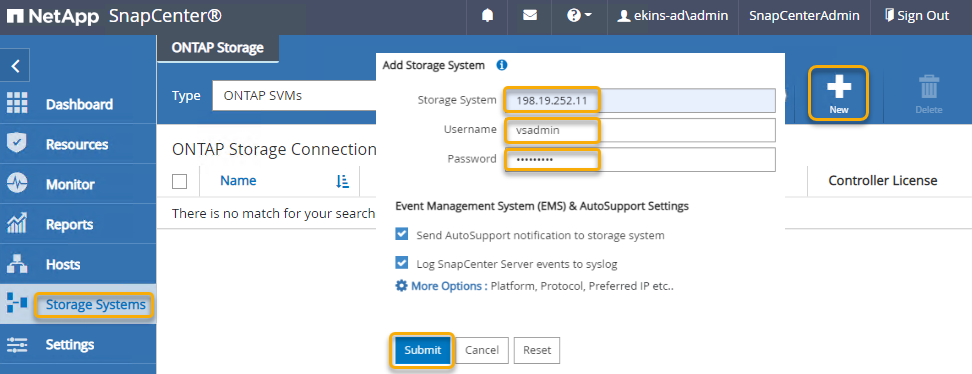This screenshot has height=374, width=972.
Task: Uncheck Log SnapCenter Server events to syslog
Action: pyautogui.click(x=402, y=263)
